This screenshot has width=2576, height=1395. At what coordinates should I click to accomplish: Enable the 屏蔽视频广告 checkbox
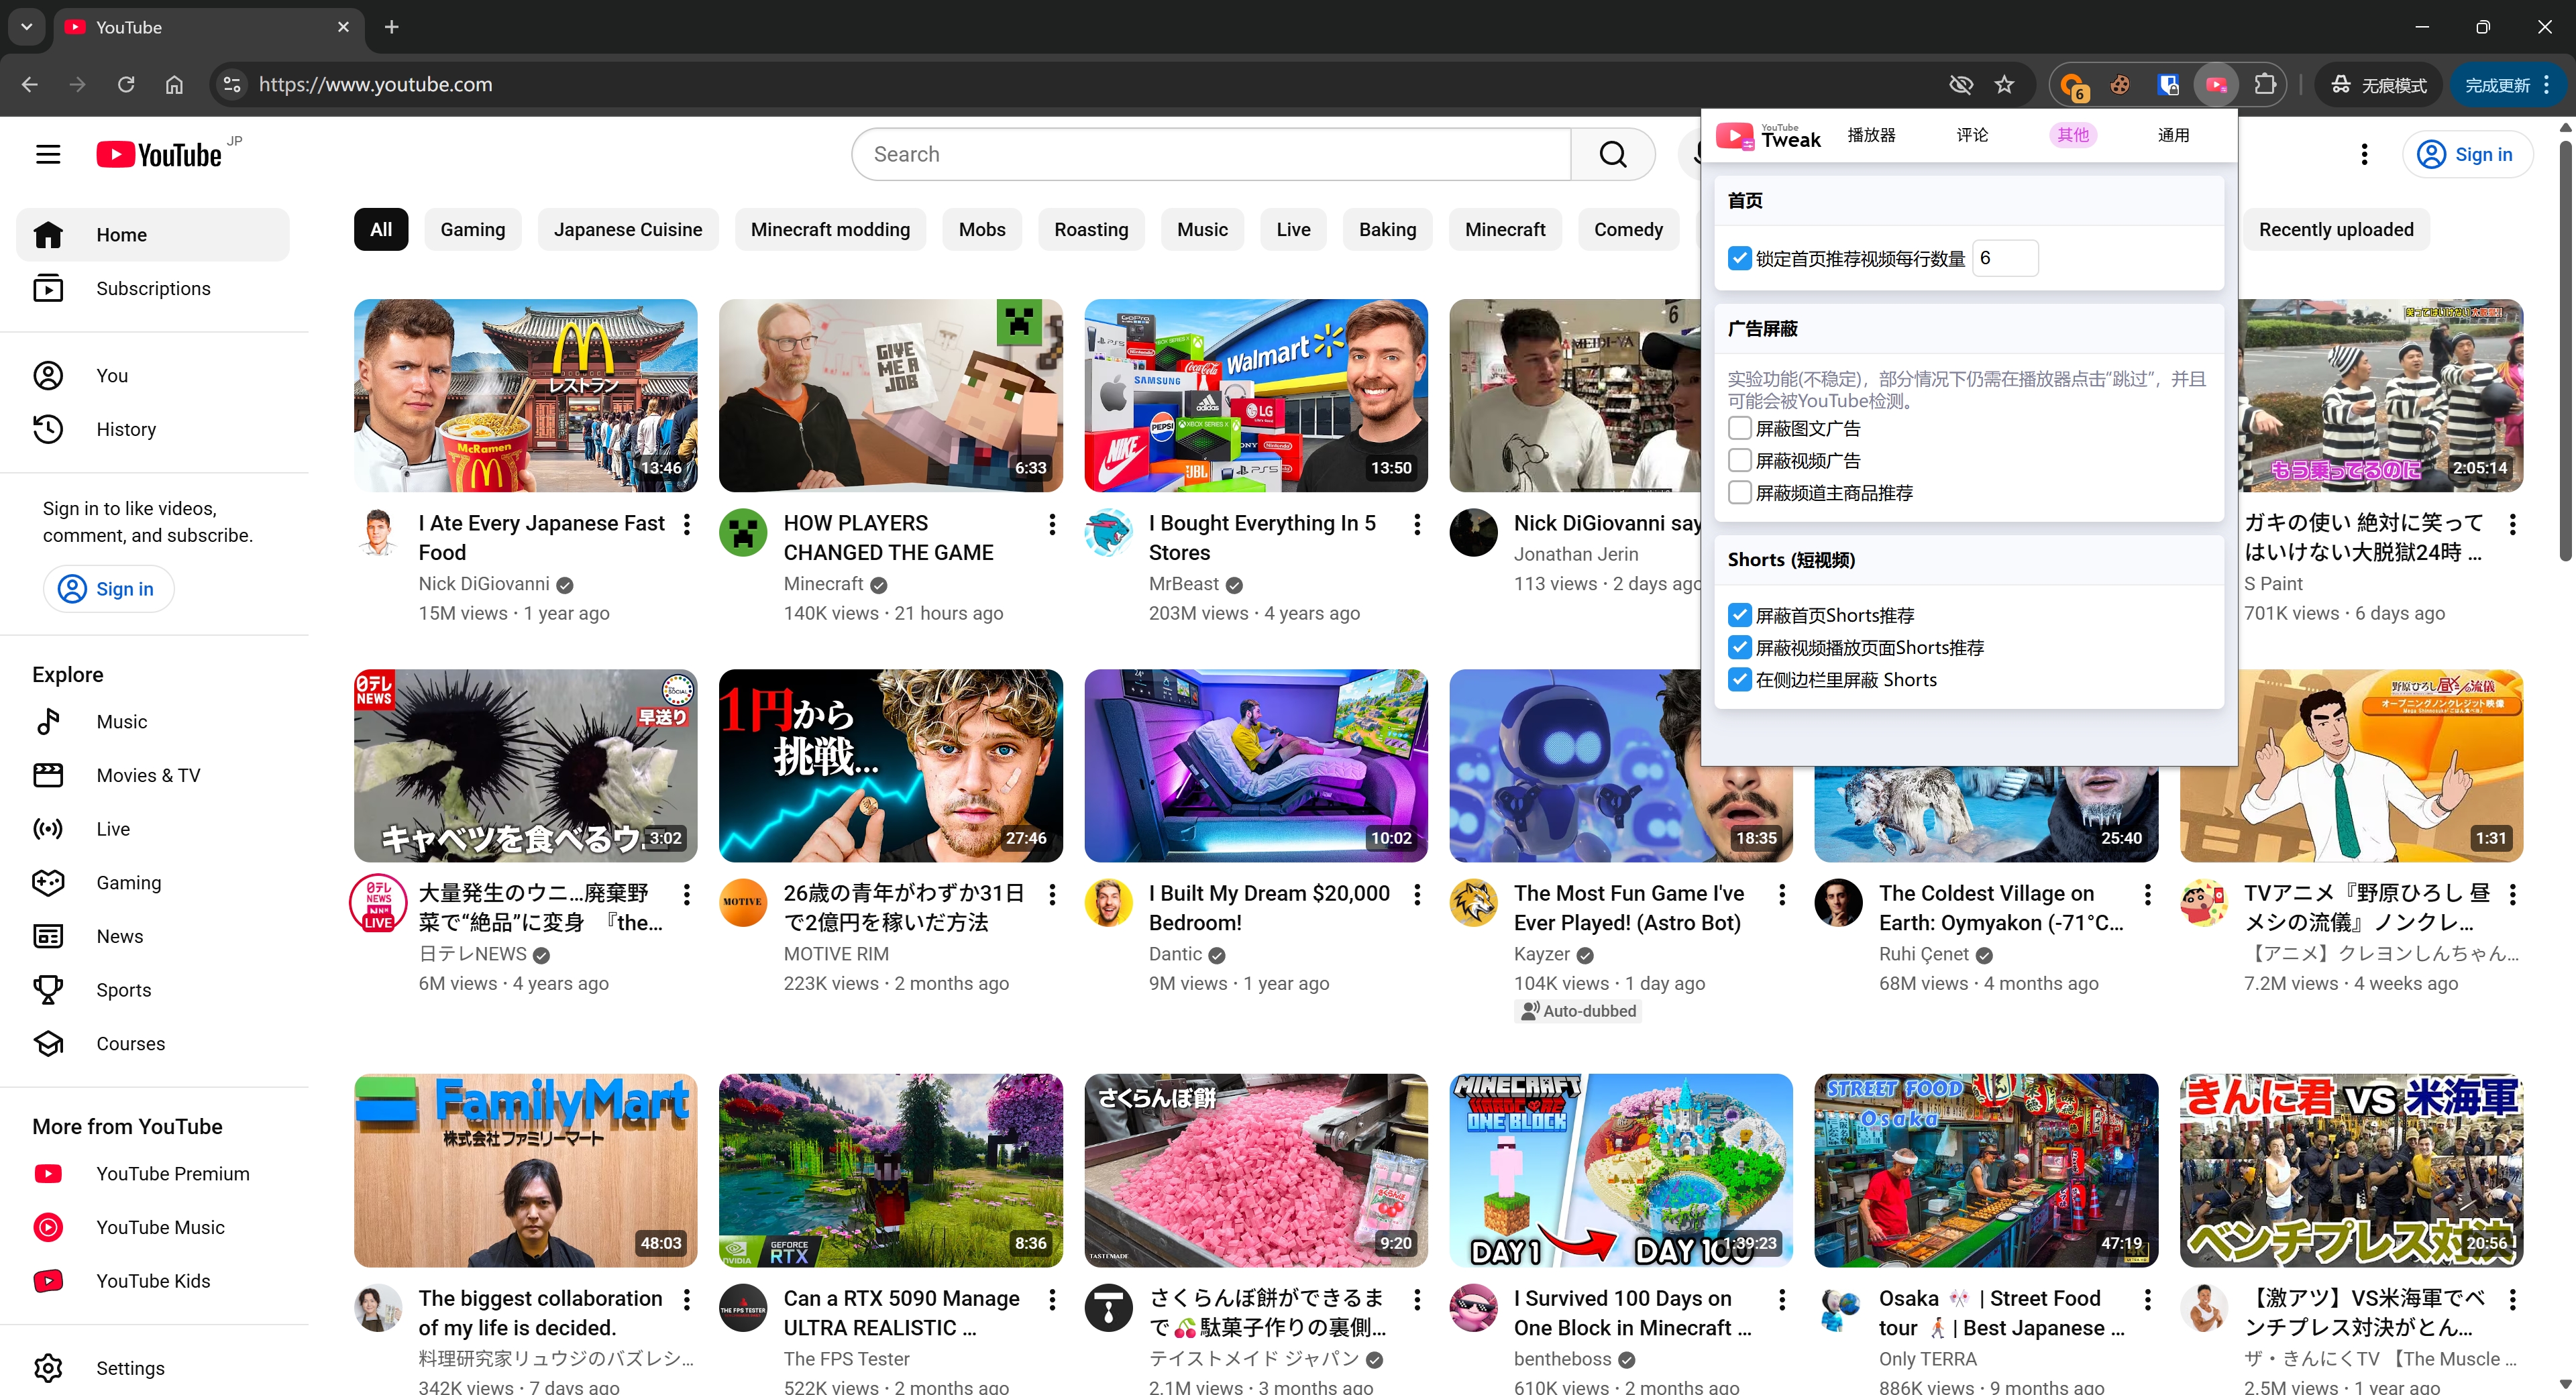coord(1740,461)
